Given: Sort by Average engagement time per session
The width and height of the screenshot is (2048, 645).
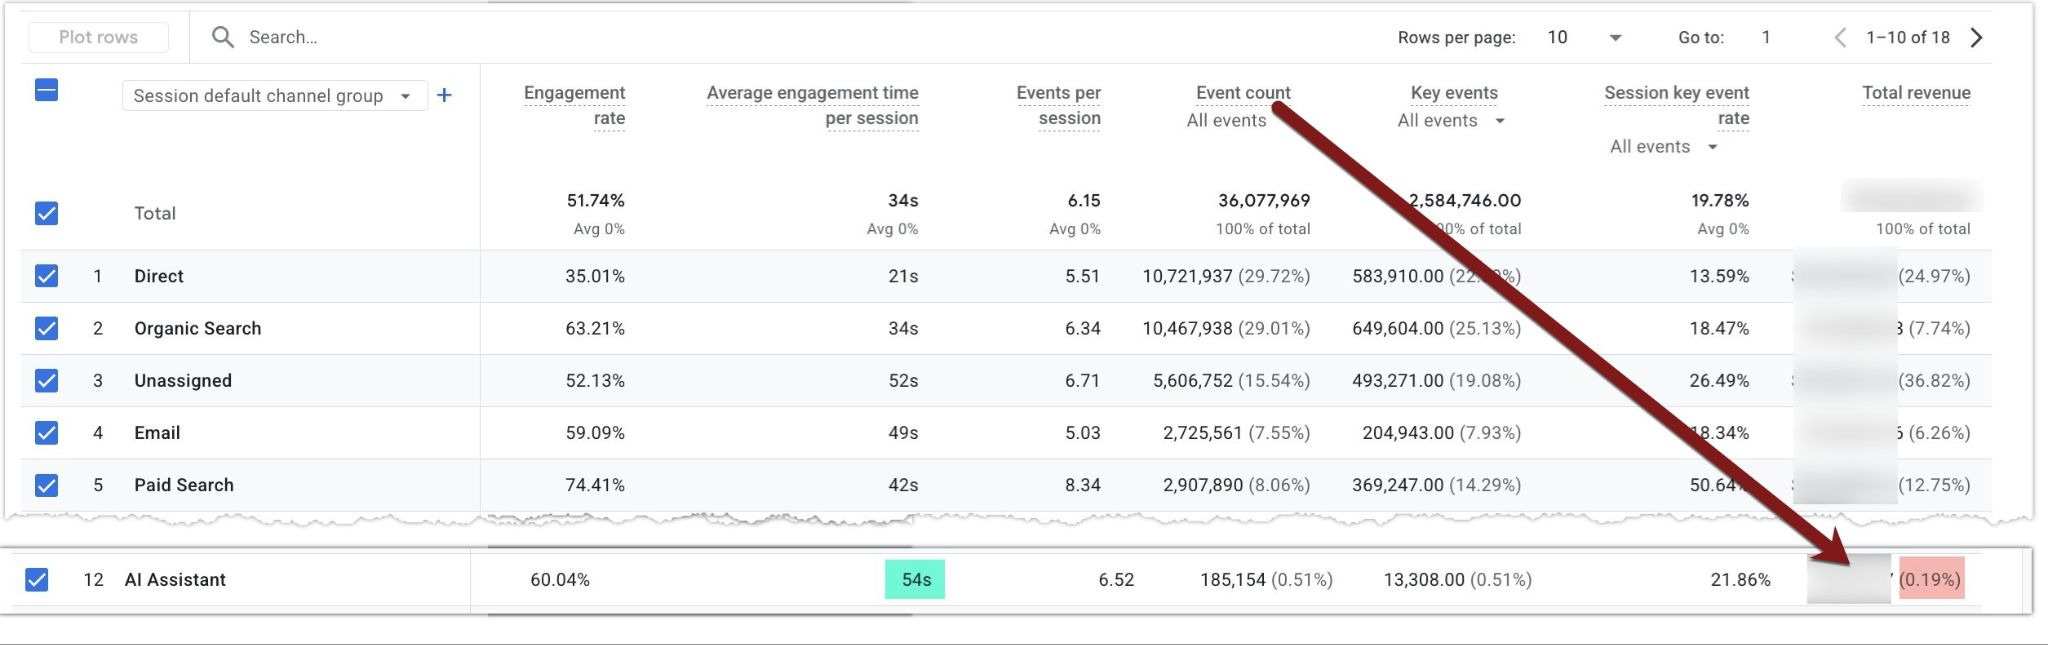Looking at the screenshot, I should point(812,105).
